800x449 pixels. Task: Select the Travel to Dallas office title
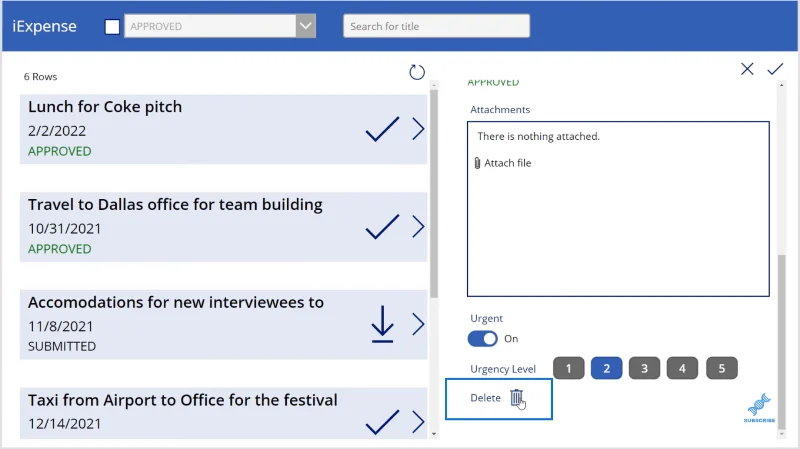[175, 205]
